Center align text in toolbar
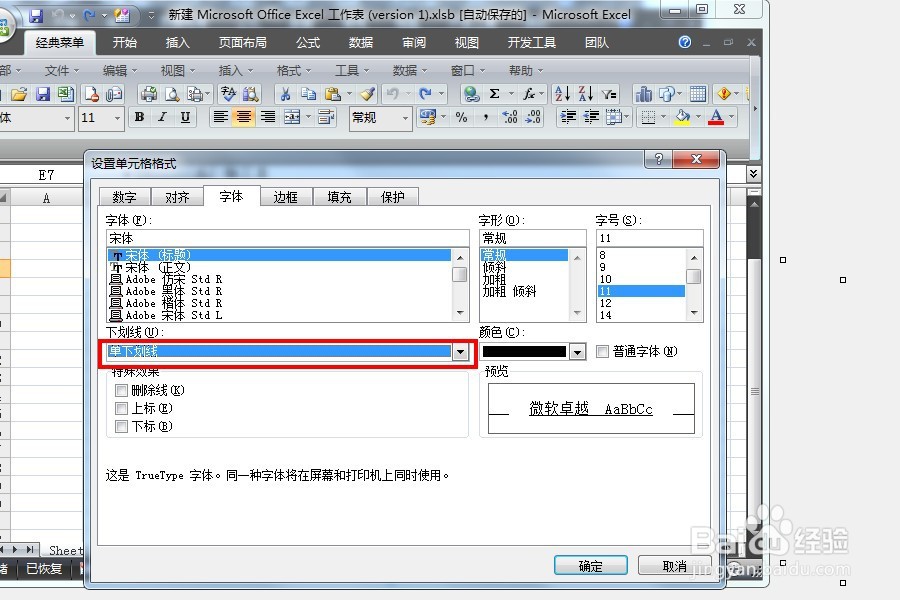900x600 pixels. pos(244,117)
